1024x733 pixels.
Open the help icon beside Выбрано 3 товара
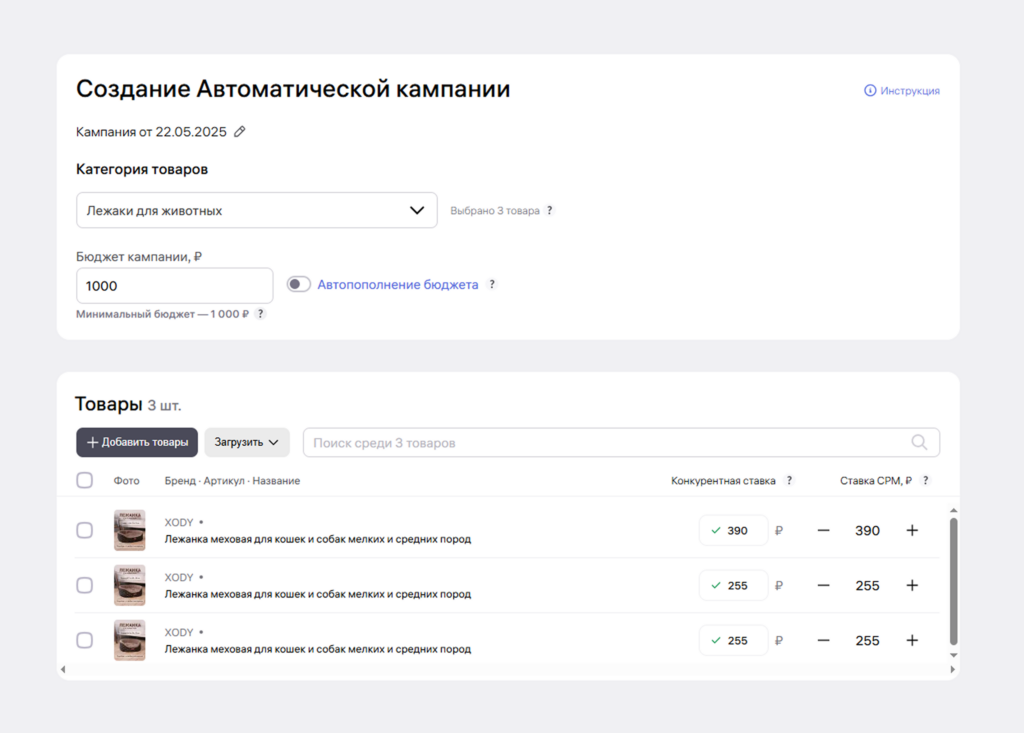click(549, 211)
